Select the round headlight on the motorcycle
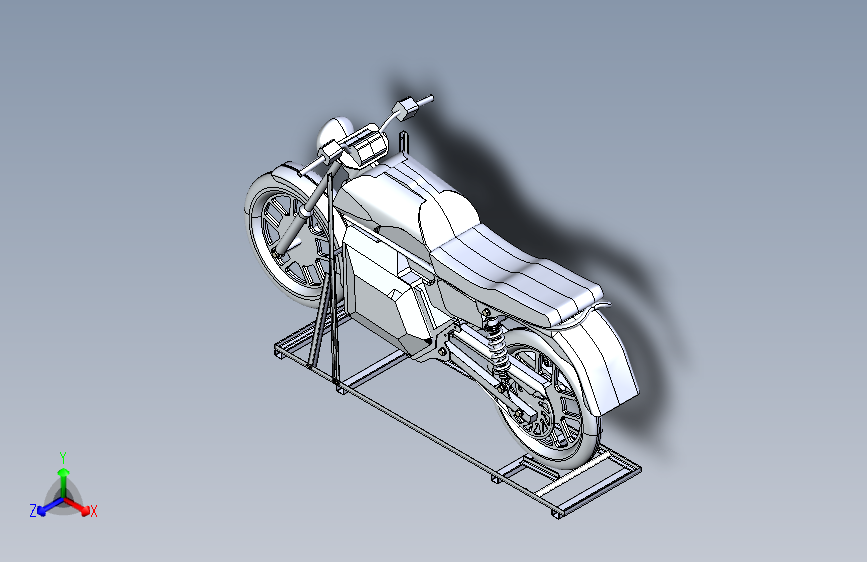 point(335,132)
